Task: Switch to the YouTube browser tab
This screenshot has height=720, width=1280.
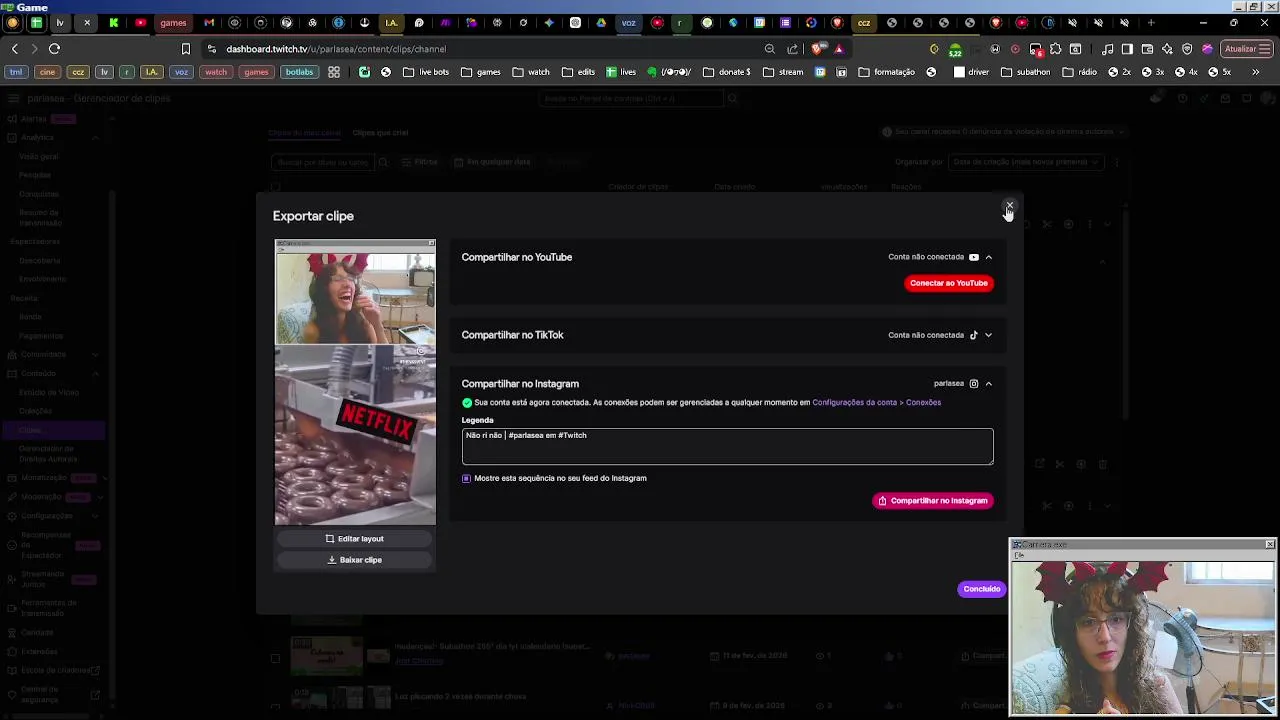Action: pyautogui.click(x=140, y=22)
